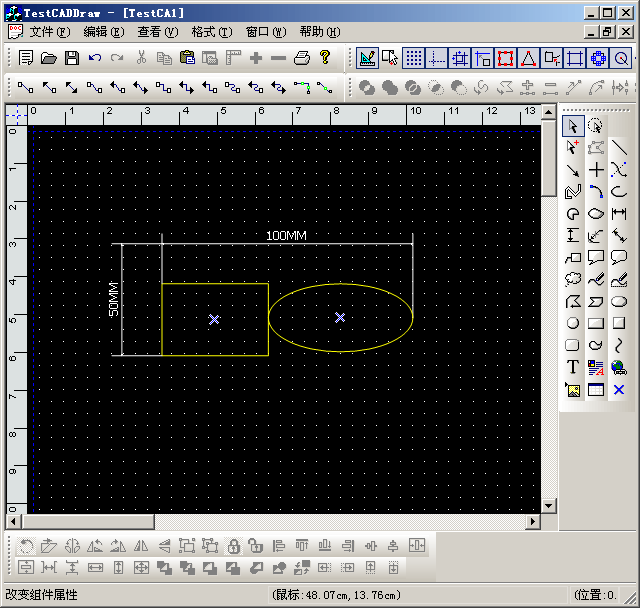Pick the Text tool in the toolbox
This screenshot has height=608, width=640.
tap(573, 367)
